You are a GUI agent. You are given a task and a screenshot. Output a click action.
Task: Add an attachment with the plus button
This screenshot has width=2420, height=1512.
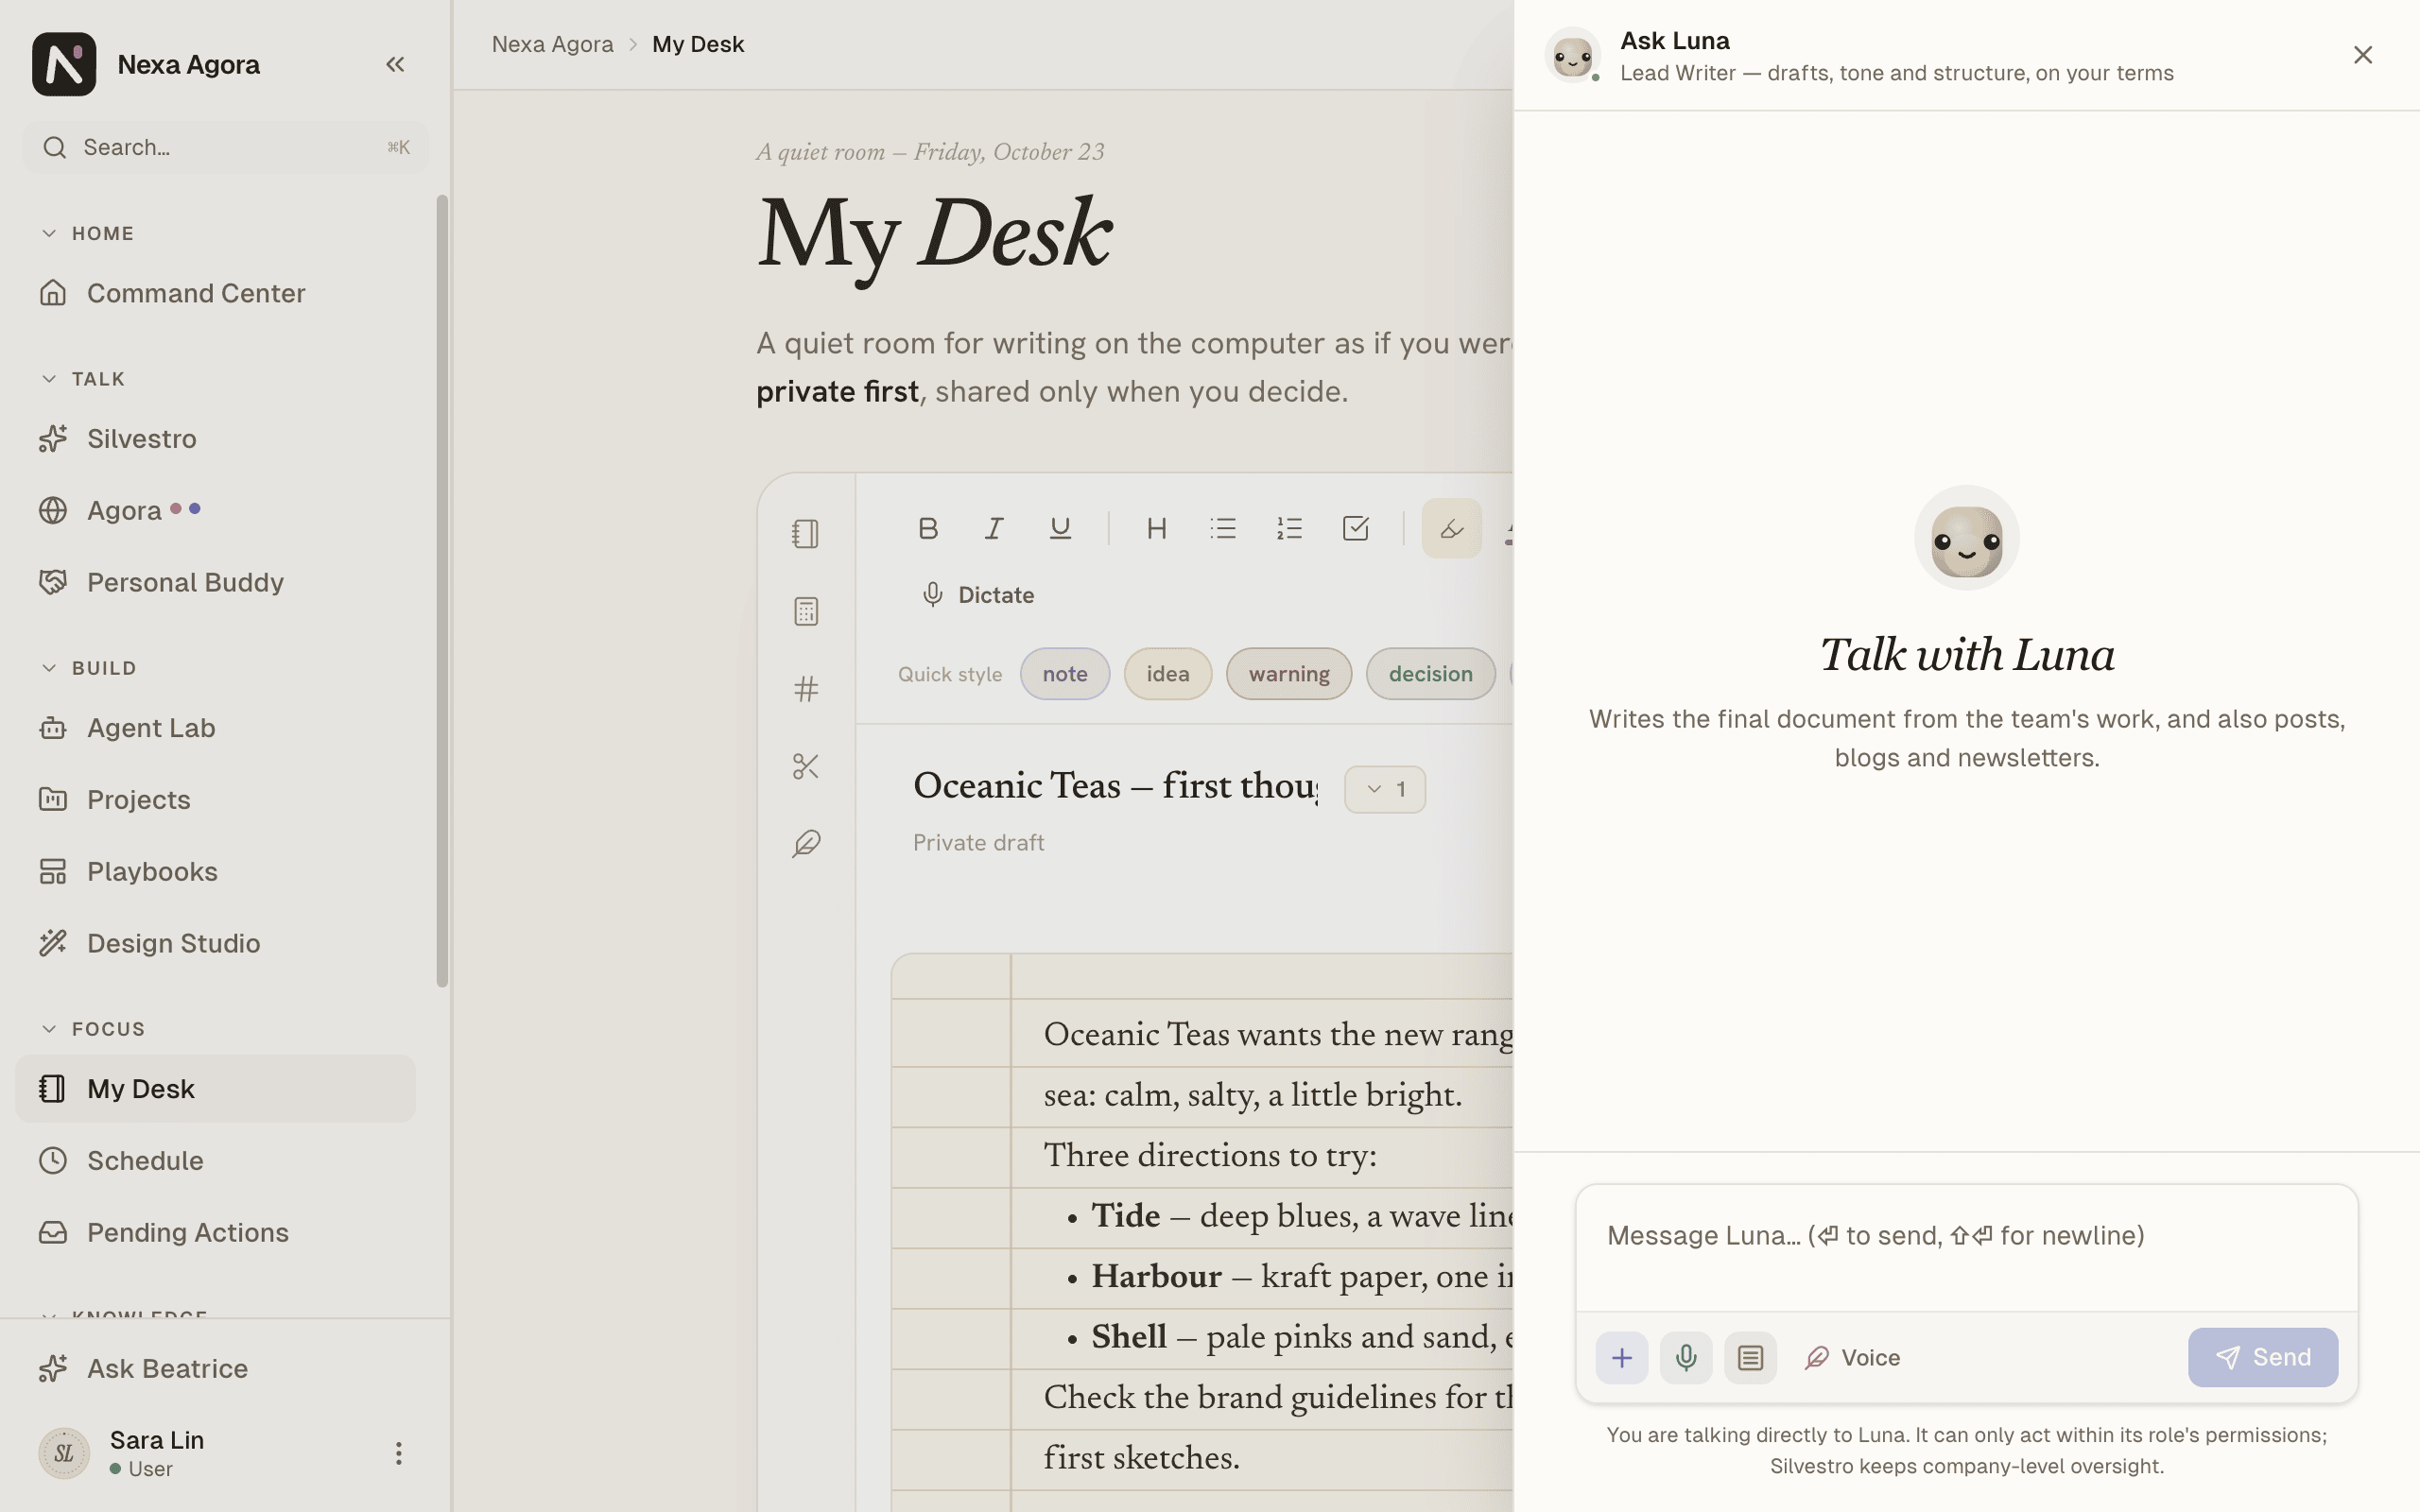point(1622,1357)
